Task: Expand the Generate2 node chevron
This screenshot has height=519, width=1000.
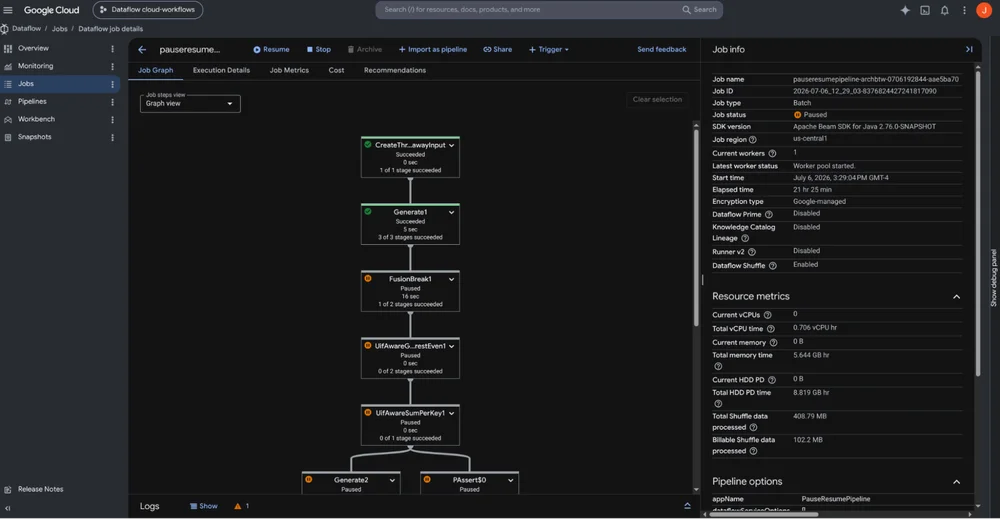Action: click(x=392, y=480)
